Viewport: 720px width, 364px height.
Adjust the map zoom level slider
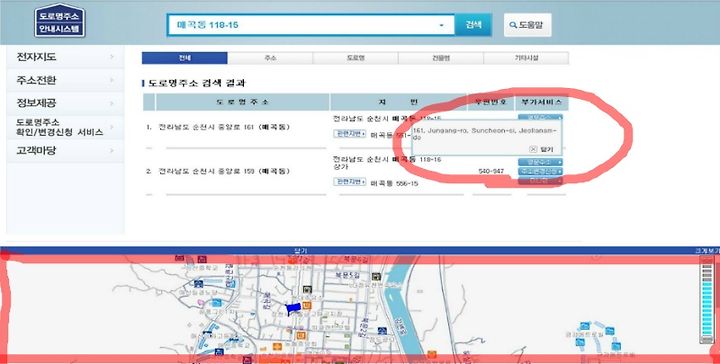point(706,300)
